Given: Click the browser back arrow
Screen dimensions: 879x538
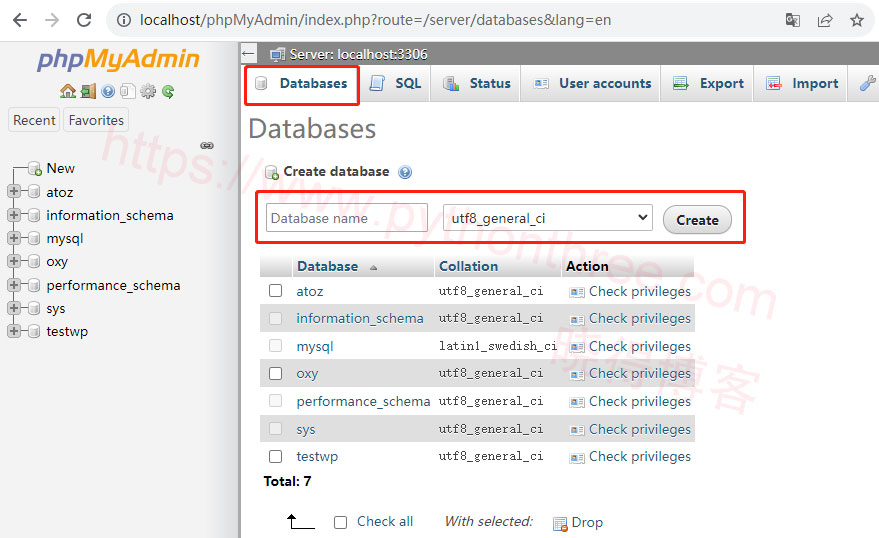Looking at the screenshot, I should (20, 20).
